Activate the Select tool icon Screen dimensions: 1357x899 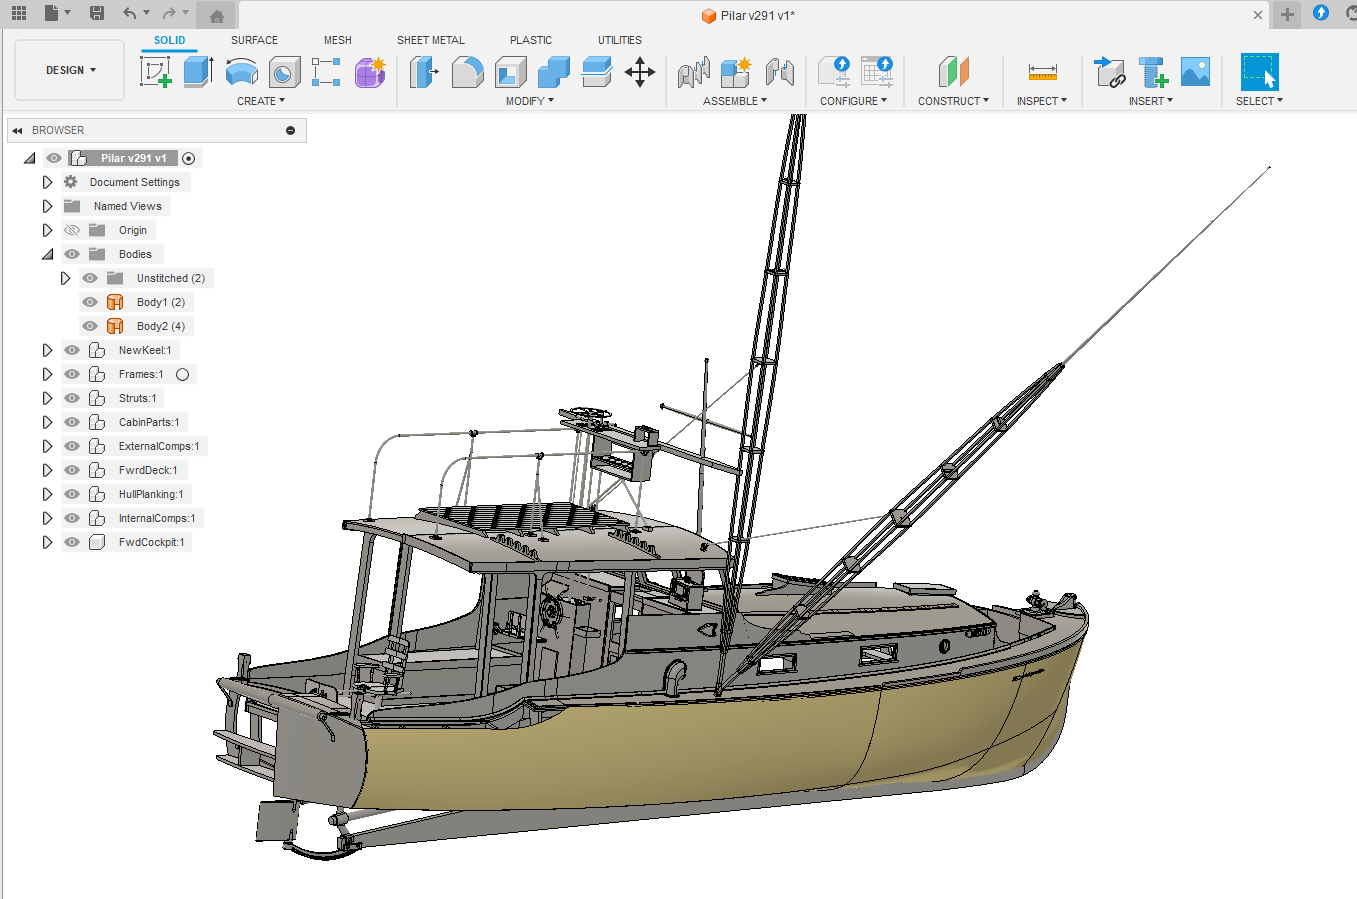(1260, 72)
